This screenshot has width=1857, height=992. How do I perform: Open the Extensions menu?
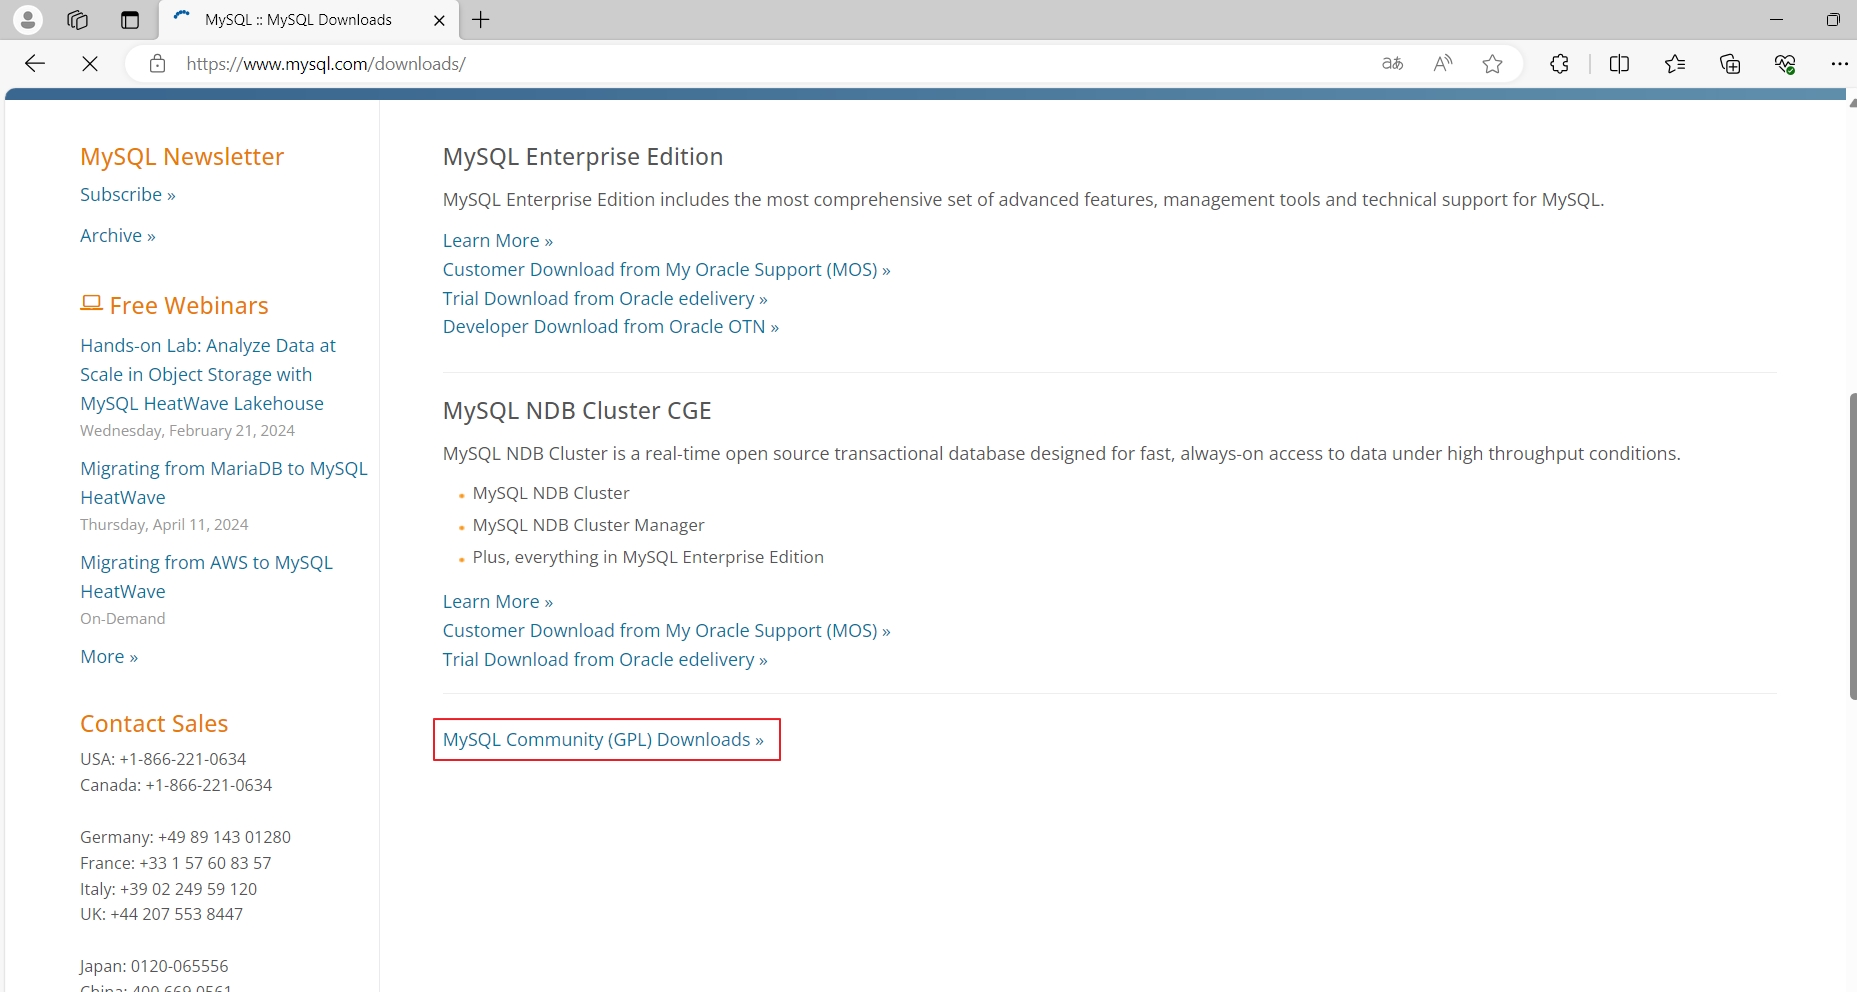click(x=1559, y=64)
